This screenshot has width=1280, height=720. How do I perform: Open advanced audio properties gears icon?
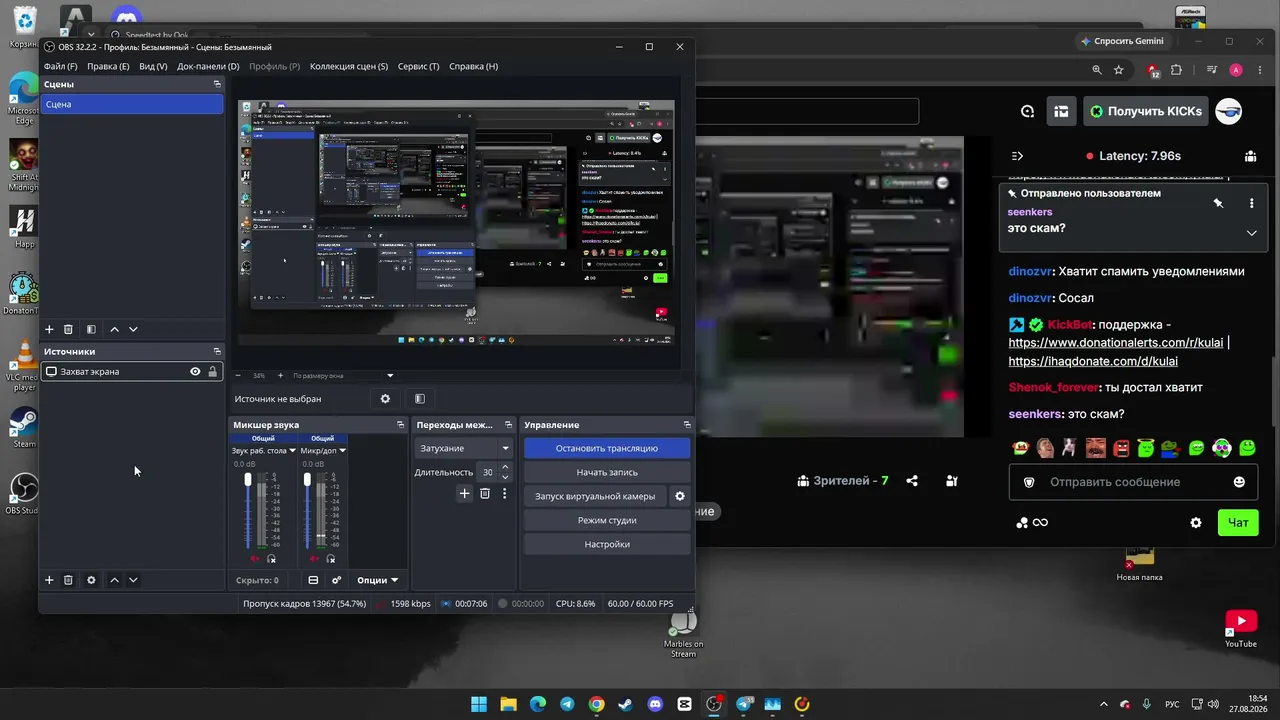click(337, 580)
